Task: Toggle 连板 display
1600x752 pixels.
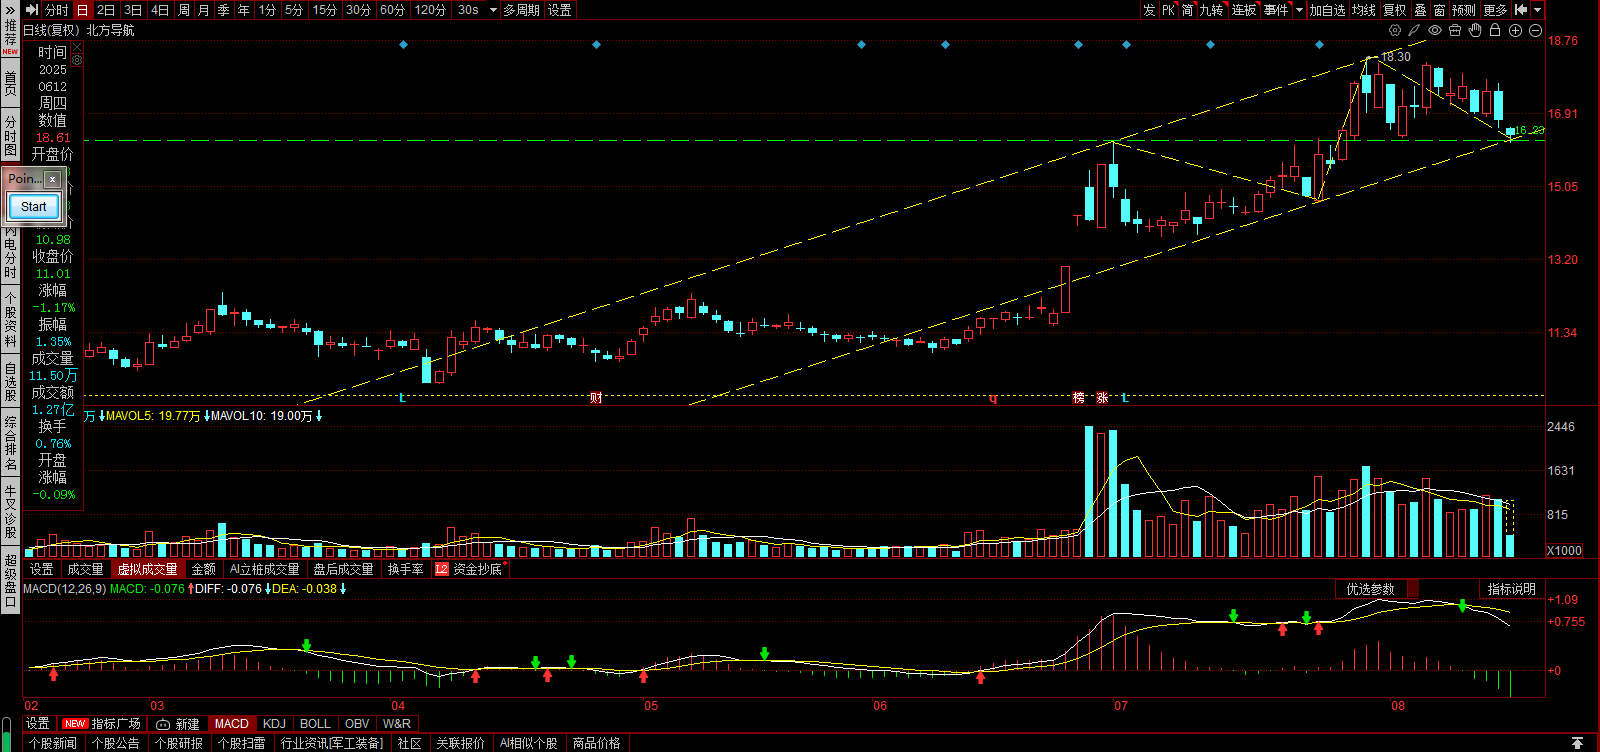Action: 1243,10
